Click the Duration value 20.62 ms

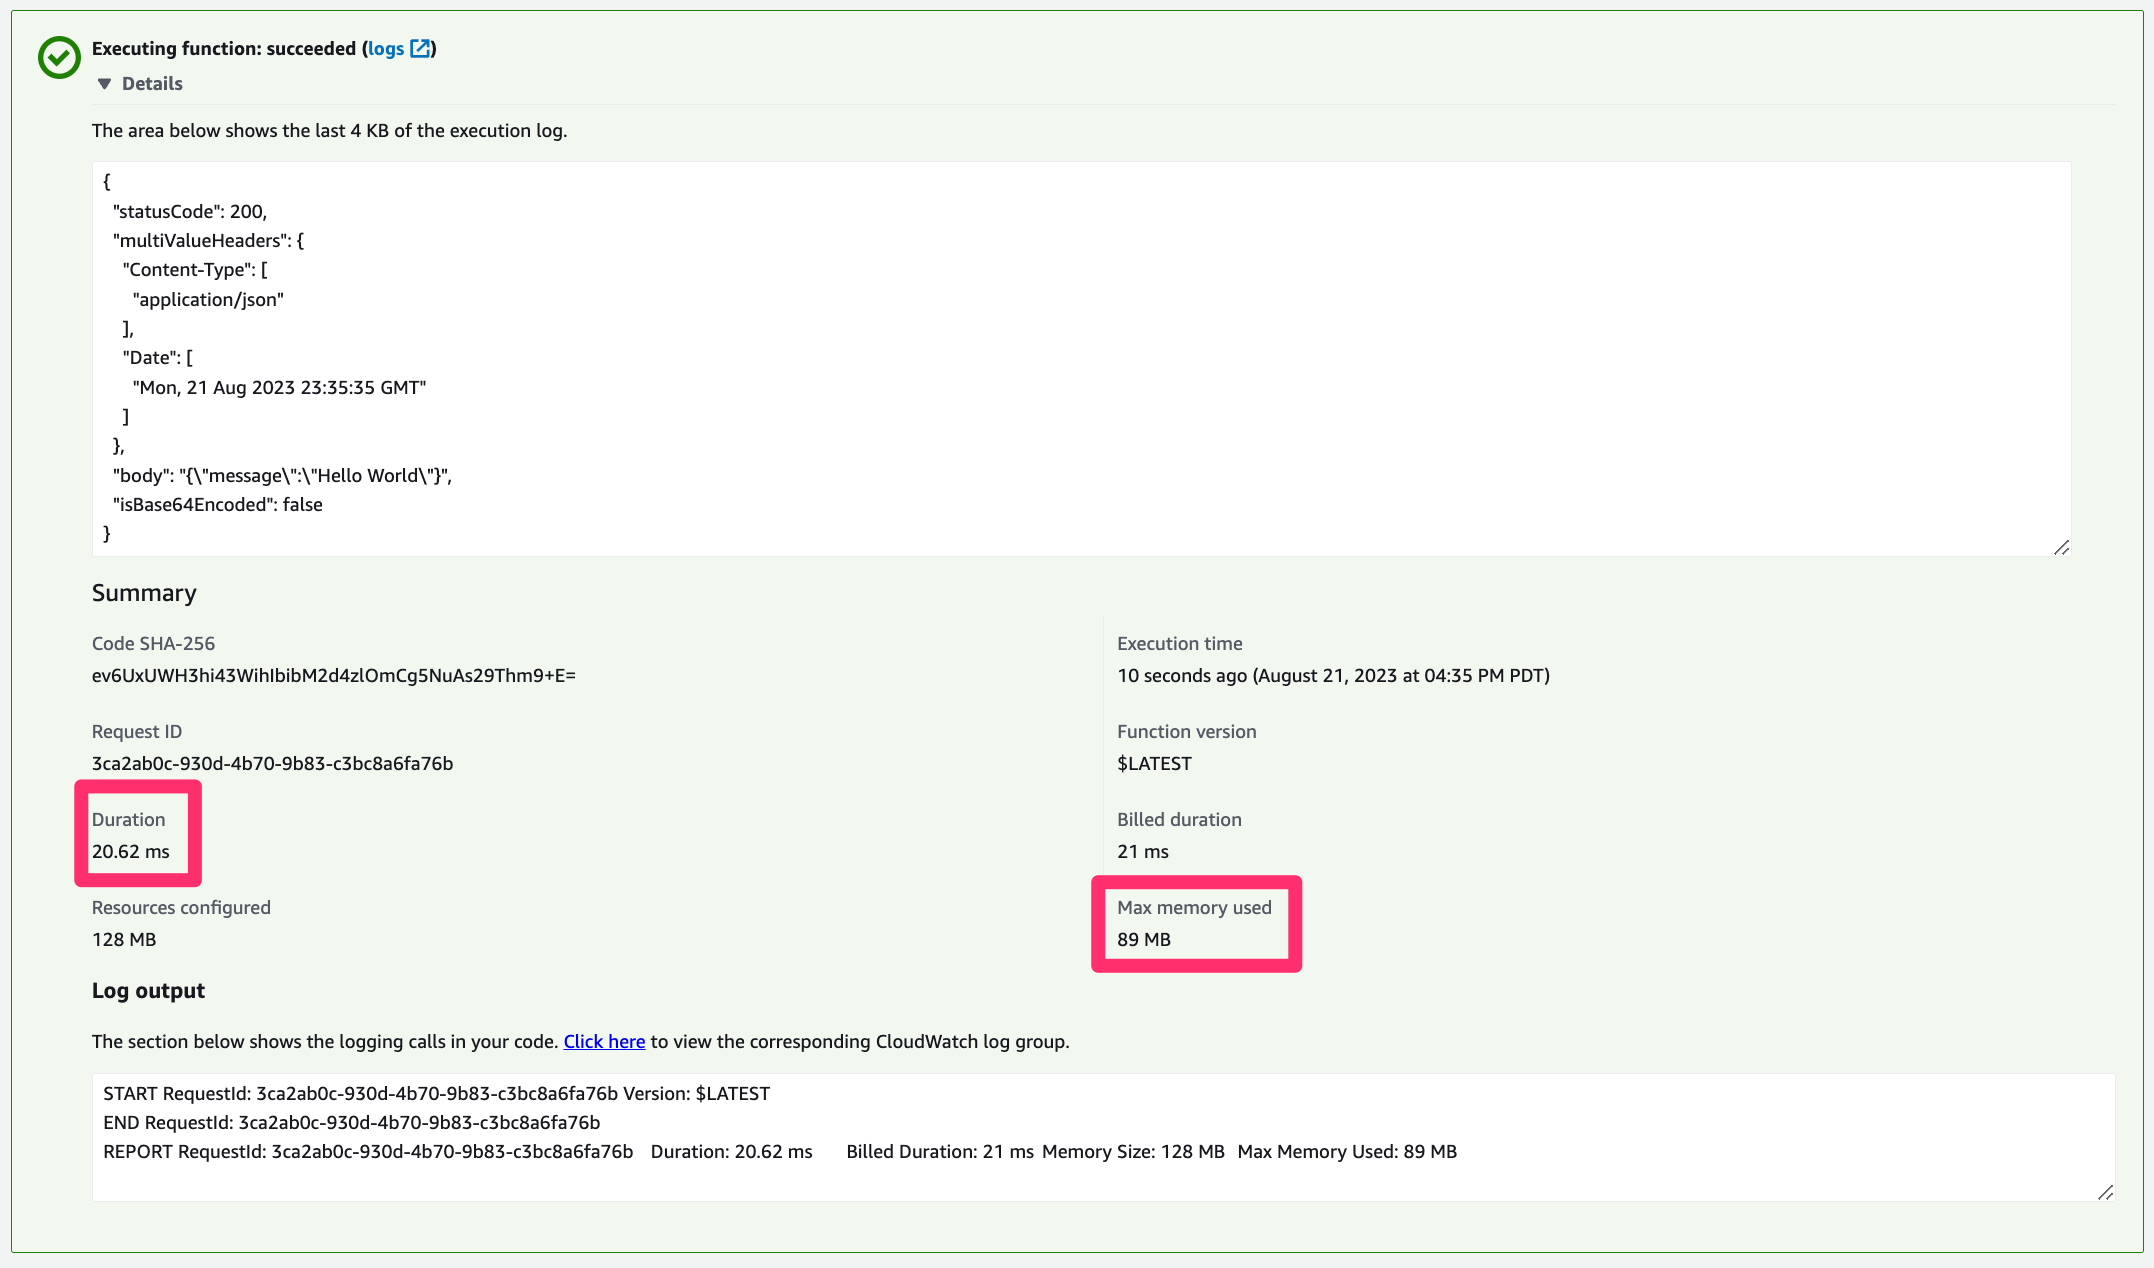pyautogui.click(x=131, y=851)
